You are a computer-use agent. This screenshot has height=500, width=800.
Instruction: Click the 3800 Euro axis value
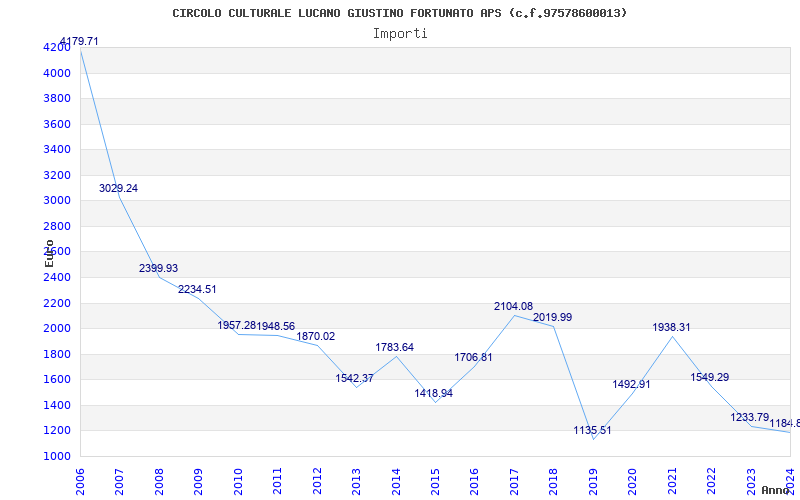tap(57, 98)
